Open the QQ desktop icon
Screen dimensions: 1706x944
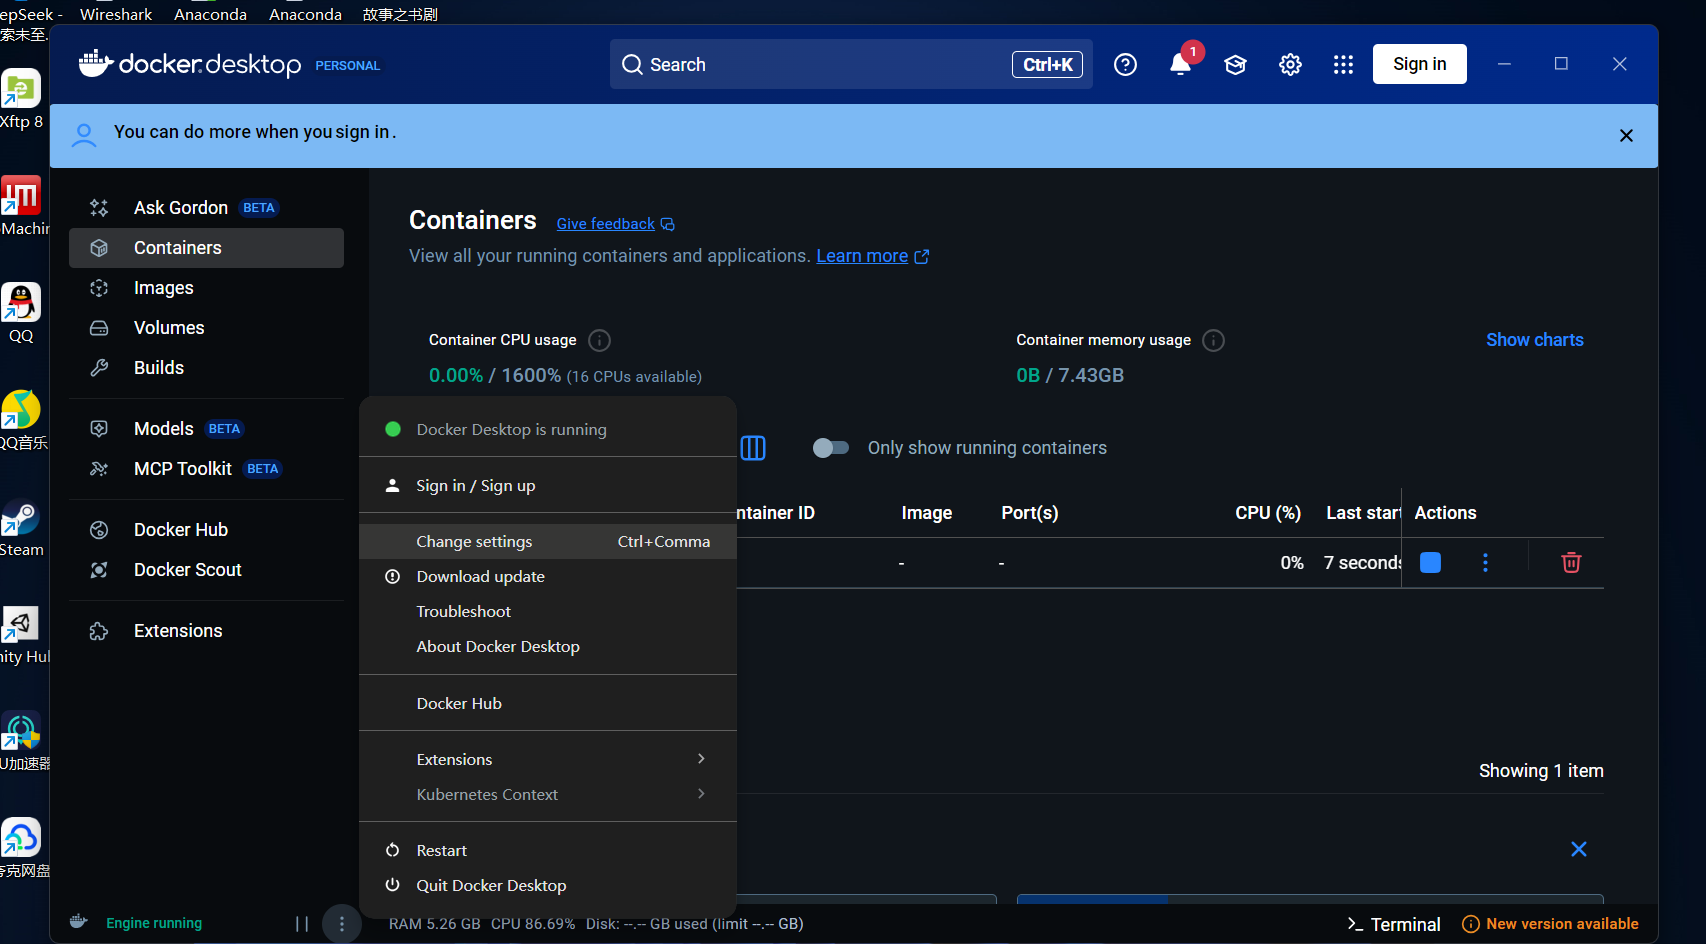pos(21,313)
